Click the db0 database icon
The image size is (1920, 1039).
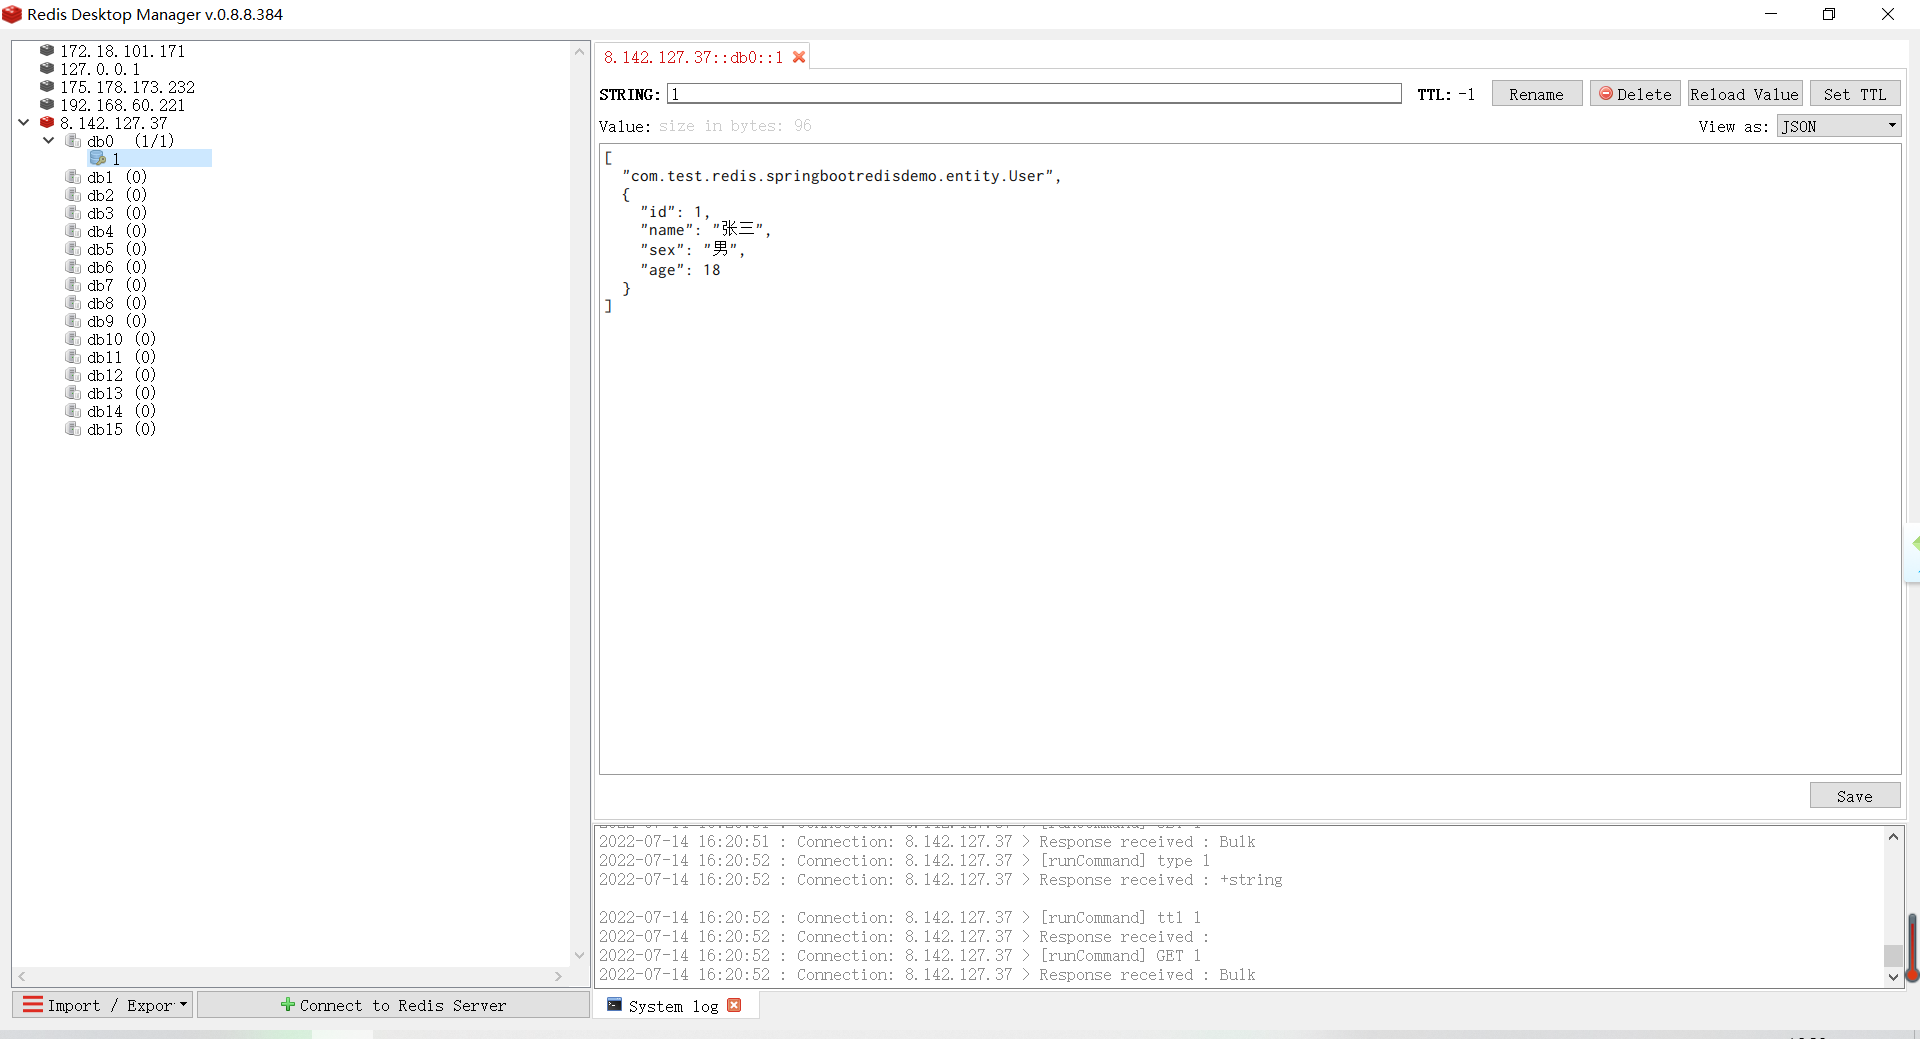tap(73, 141)
